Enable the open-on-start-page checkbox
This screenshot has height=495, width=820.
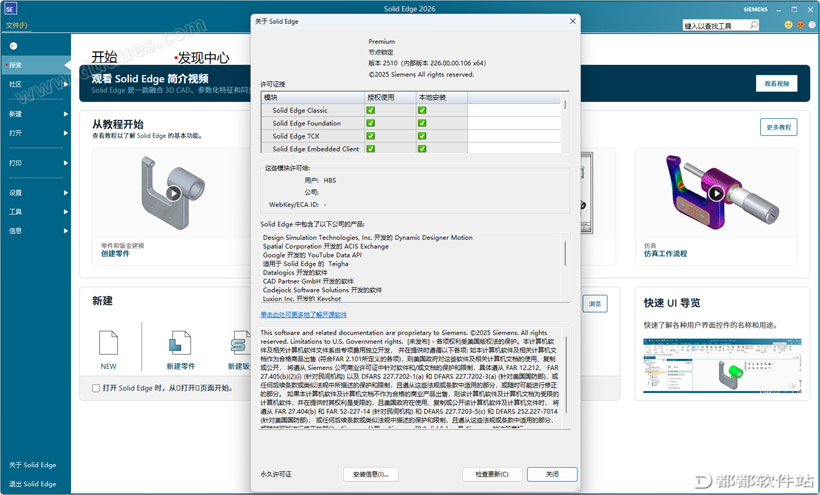pyautogui.click(x=96, y=388)
